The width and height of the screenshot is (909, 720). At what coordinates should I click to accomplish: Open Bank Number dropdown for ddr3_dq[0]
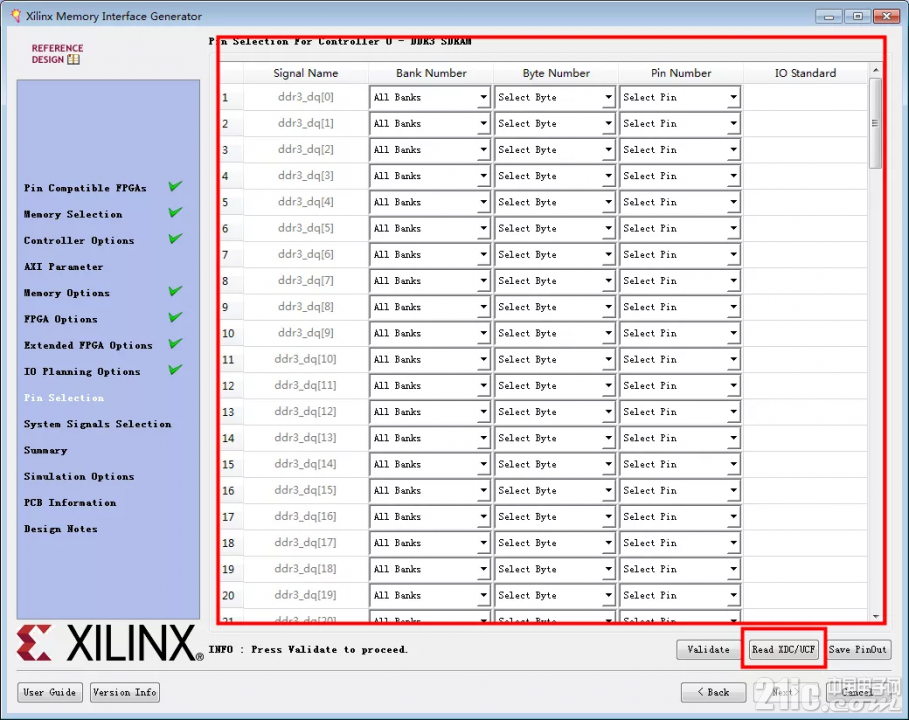(430, 97)
